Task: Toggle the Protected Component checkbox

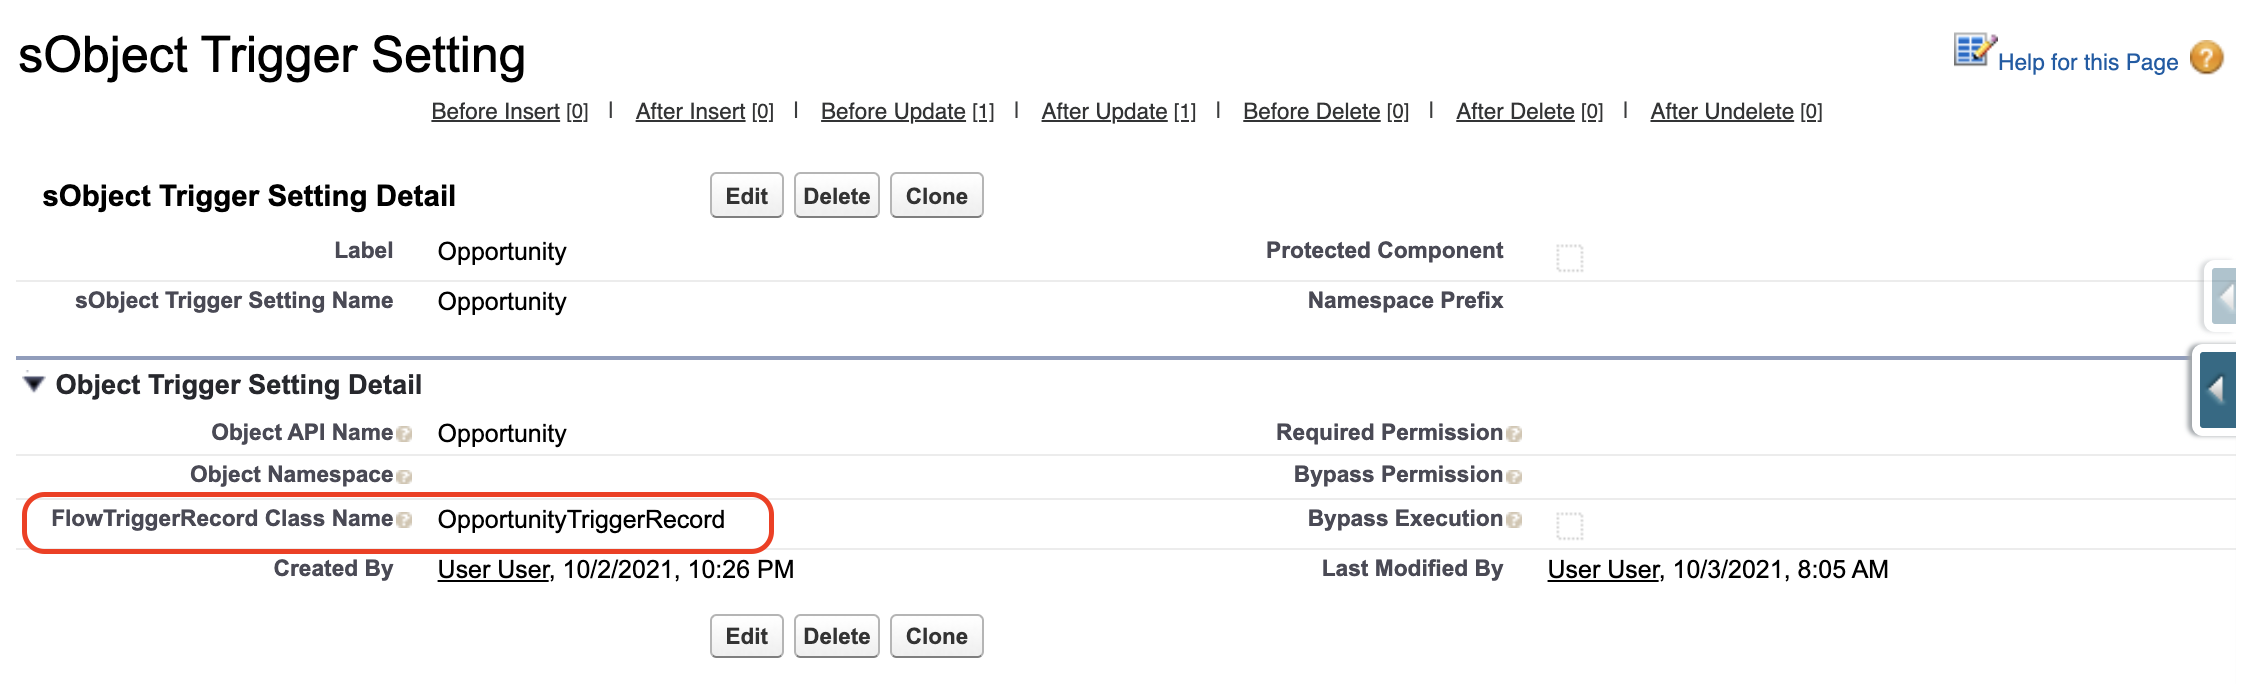Action: coord(1570,258)
